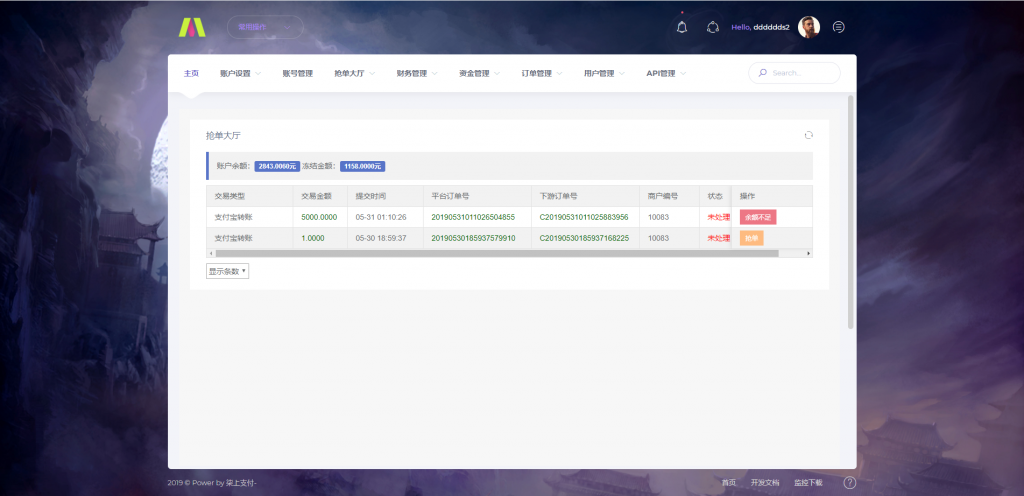Open the 开发文档 footer link
Image resolution: width=1024 pixels, height=496 pixels.
pos(764,483)
